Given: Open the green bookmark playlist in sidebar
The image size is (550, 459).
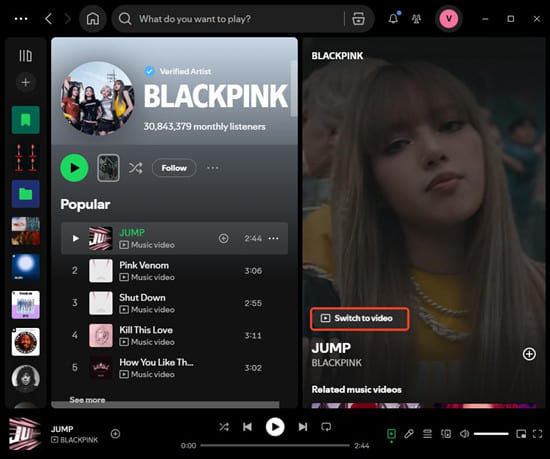Looking at the screenshot, I should pos(26,120).
